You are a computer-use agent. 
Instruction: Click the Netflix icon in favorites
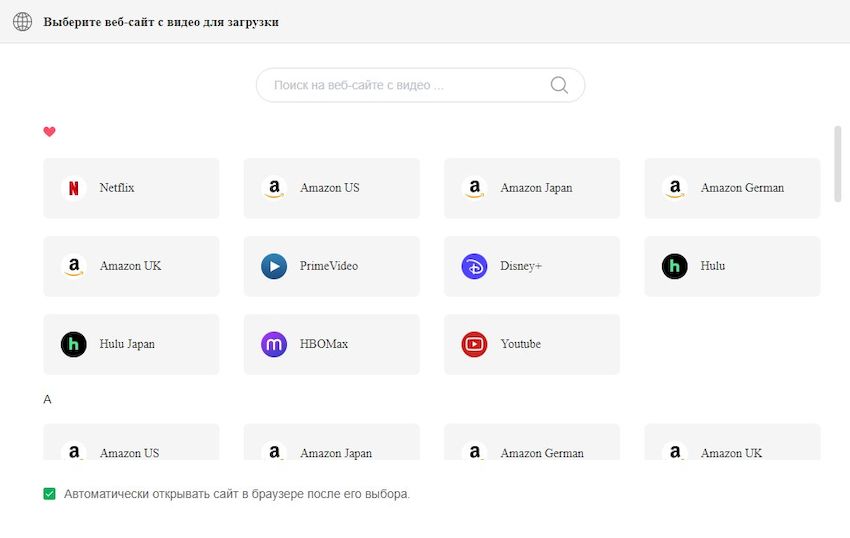coord(73,188)
